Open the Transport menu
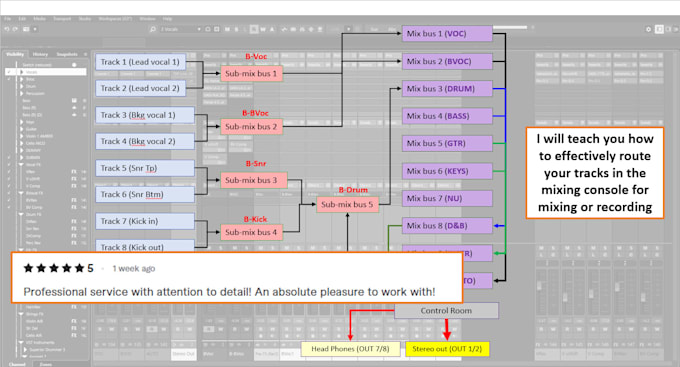The image size is (680, 367). 62,19
